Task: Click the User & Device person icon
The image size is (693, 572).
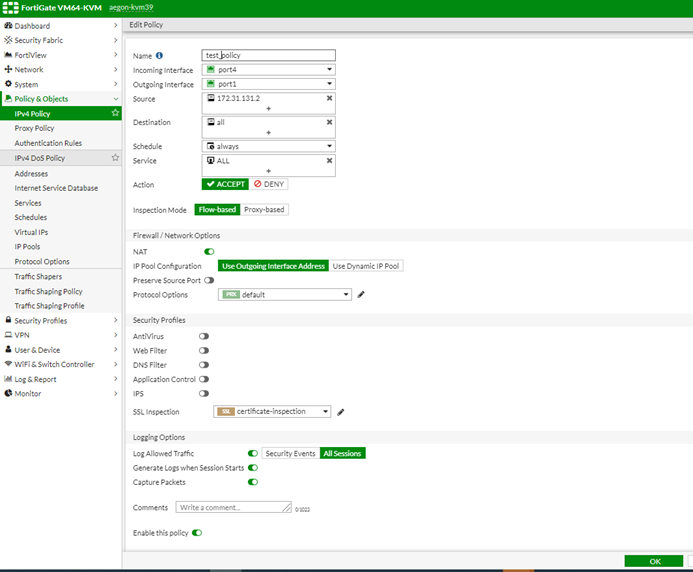Action: [8, 349]
